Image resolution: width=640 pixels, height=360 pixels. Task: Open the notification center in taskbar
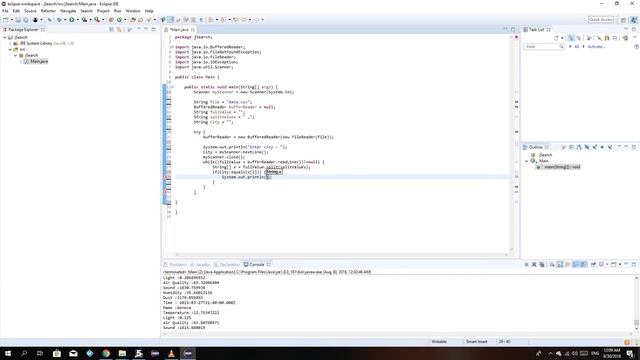pos(630,353)
